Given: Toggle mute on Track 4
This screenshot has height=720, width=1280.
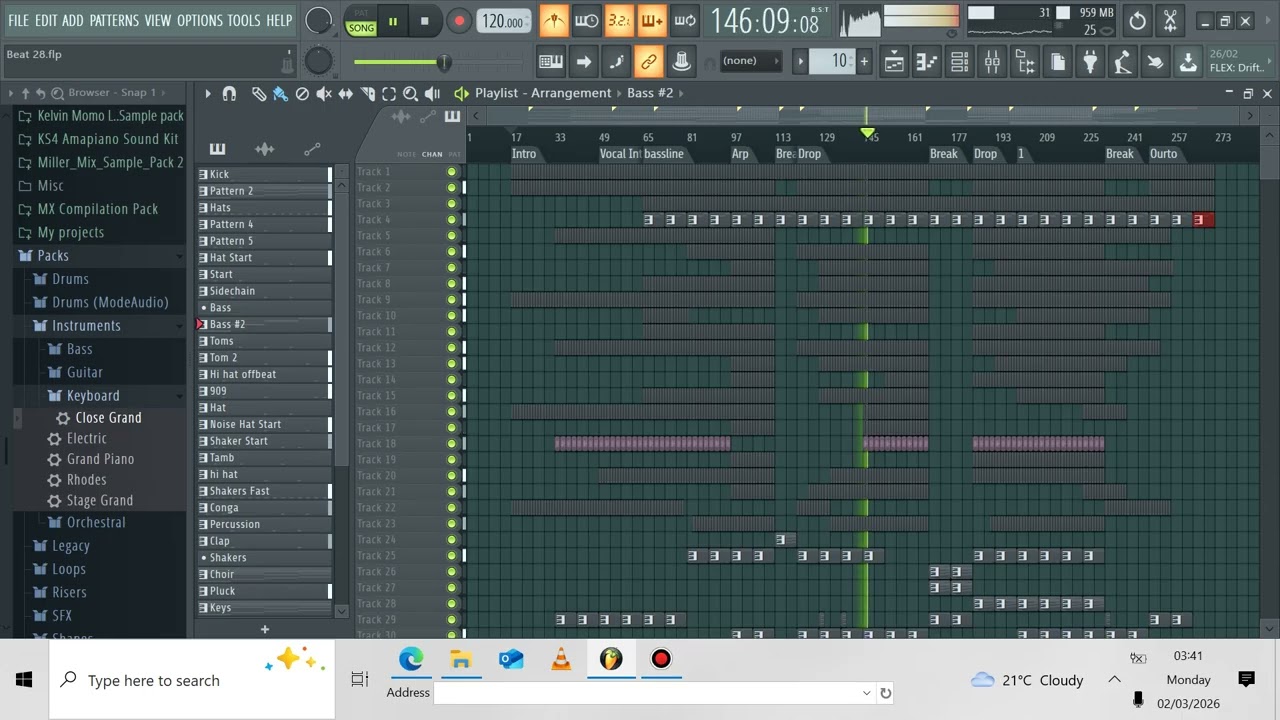Looking at the screenshot, I should (x=451, y=220).
